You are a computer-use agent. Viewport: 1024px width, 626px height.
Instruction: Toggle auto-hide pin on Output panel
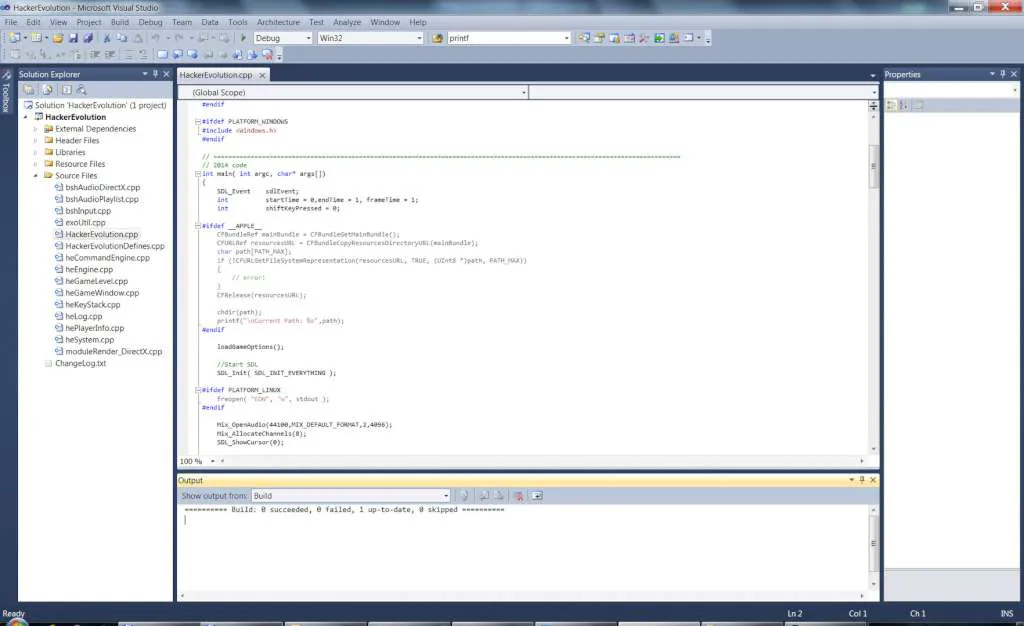click(x=862, y=480)
